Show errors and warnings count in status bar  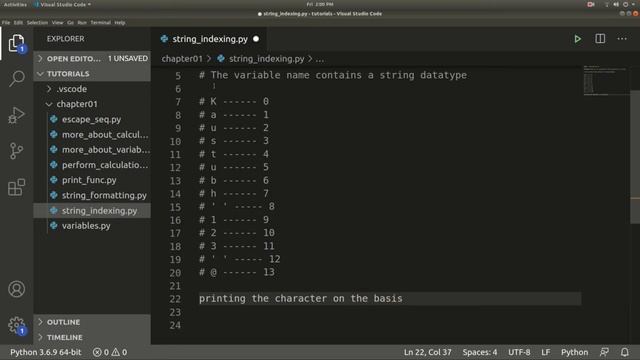click(110, 352)
